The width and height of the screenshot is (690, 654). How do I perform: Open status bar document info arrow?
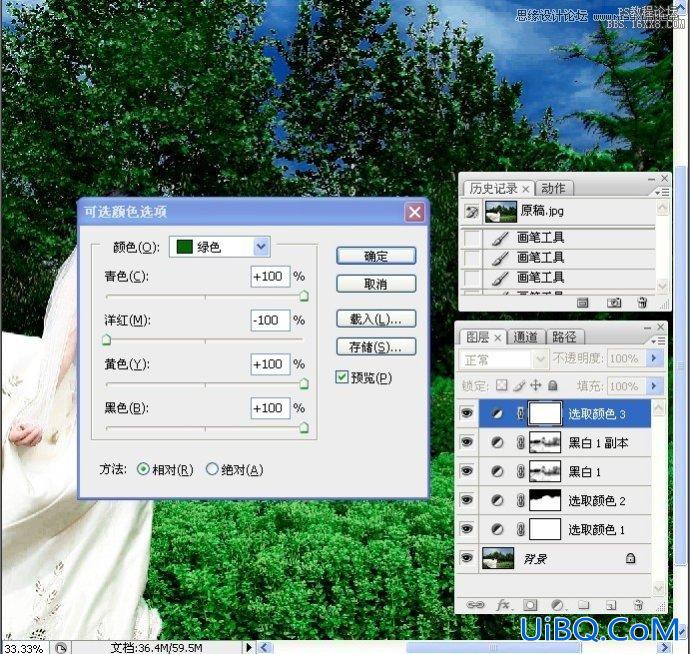249,647
